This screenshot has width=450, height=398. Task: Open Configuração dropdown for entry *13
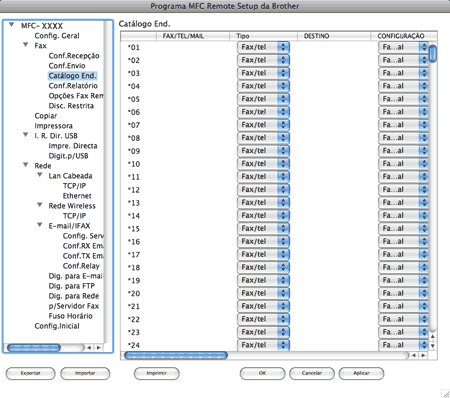pos(403,202)
